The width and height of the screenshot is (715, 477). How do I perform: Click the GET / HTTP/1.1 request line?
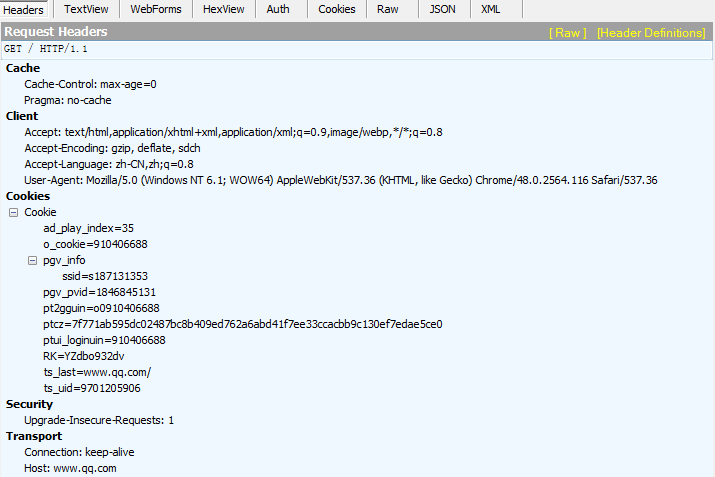pos(44,49)
